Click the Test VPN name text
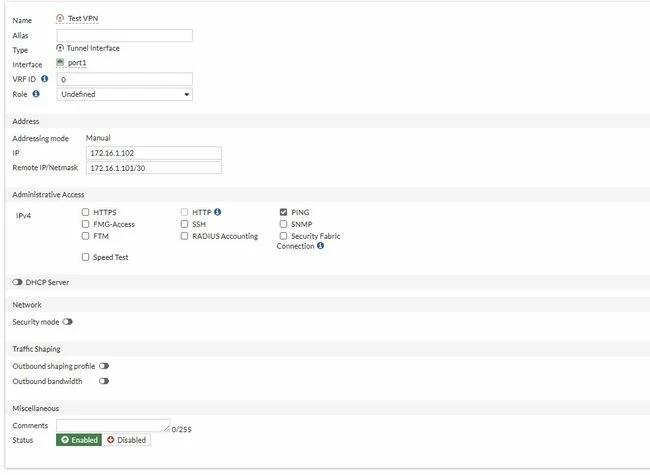This screenshot has width=650, height=475. (83, 19)
